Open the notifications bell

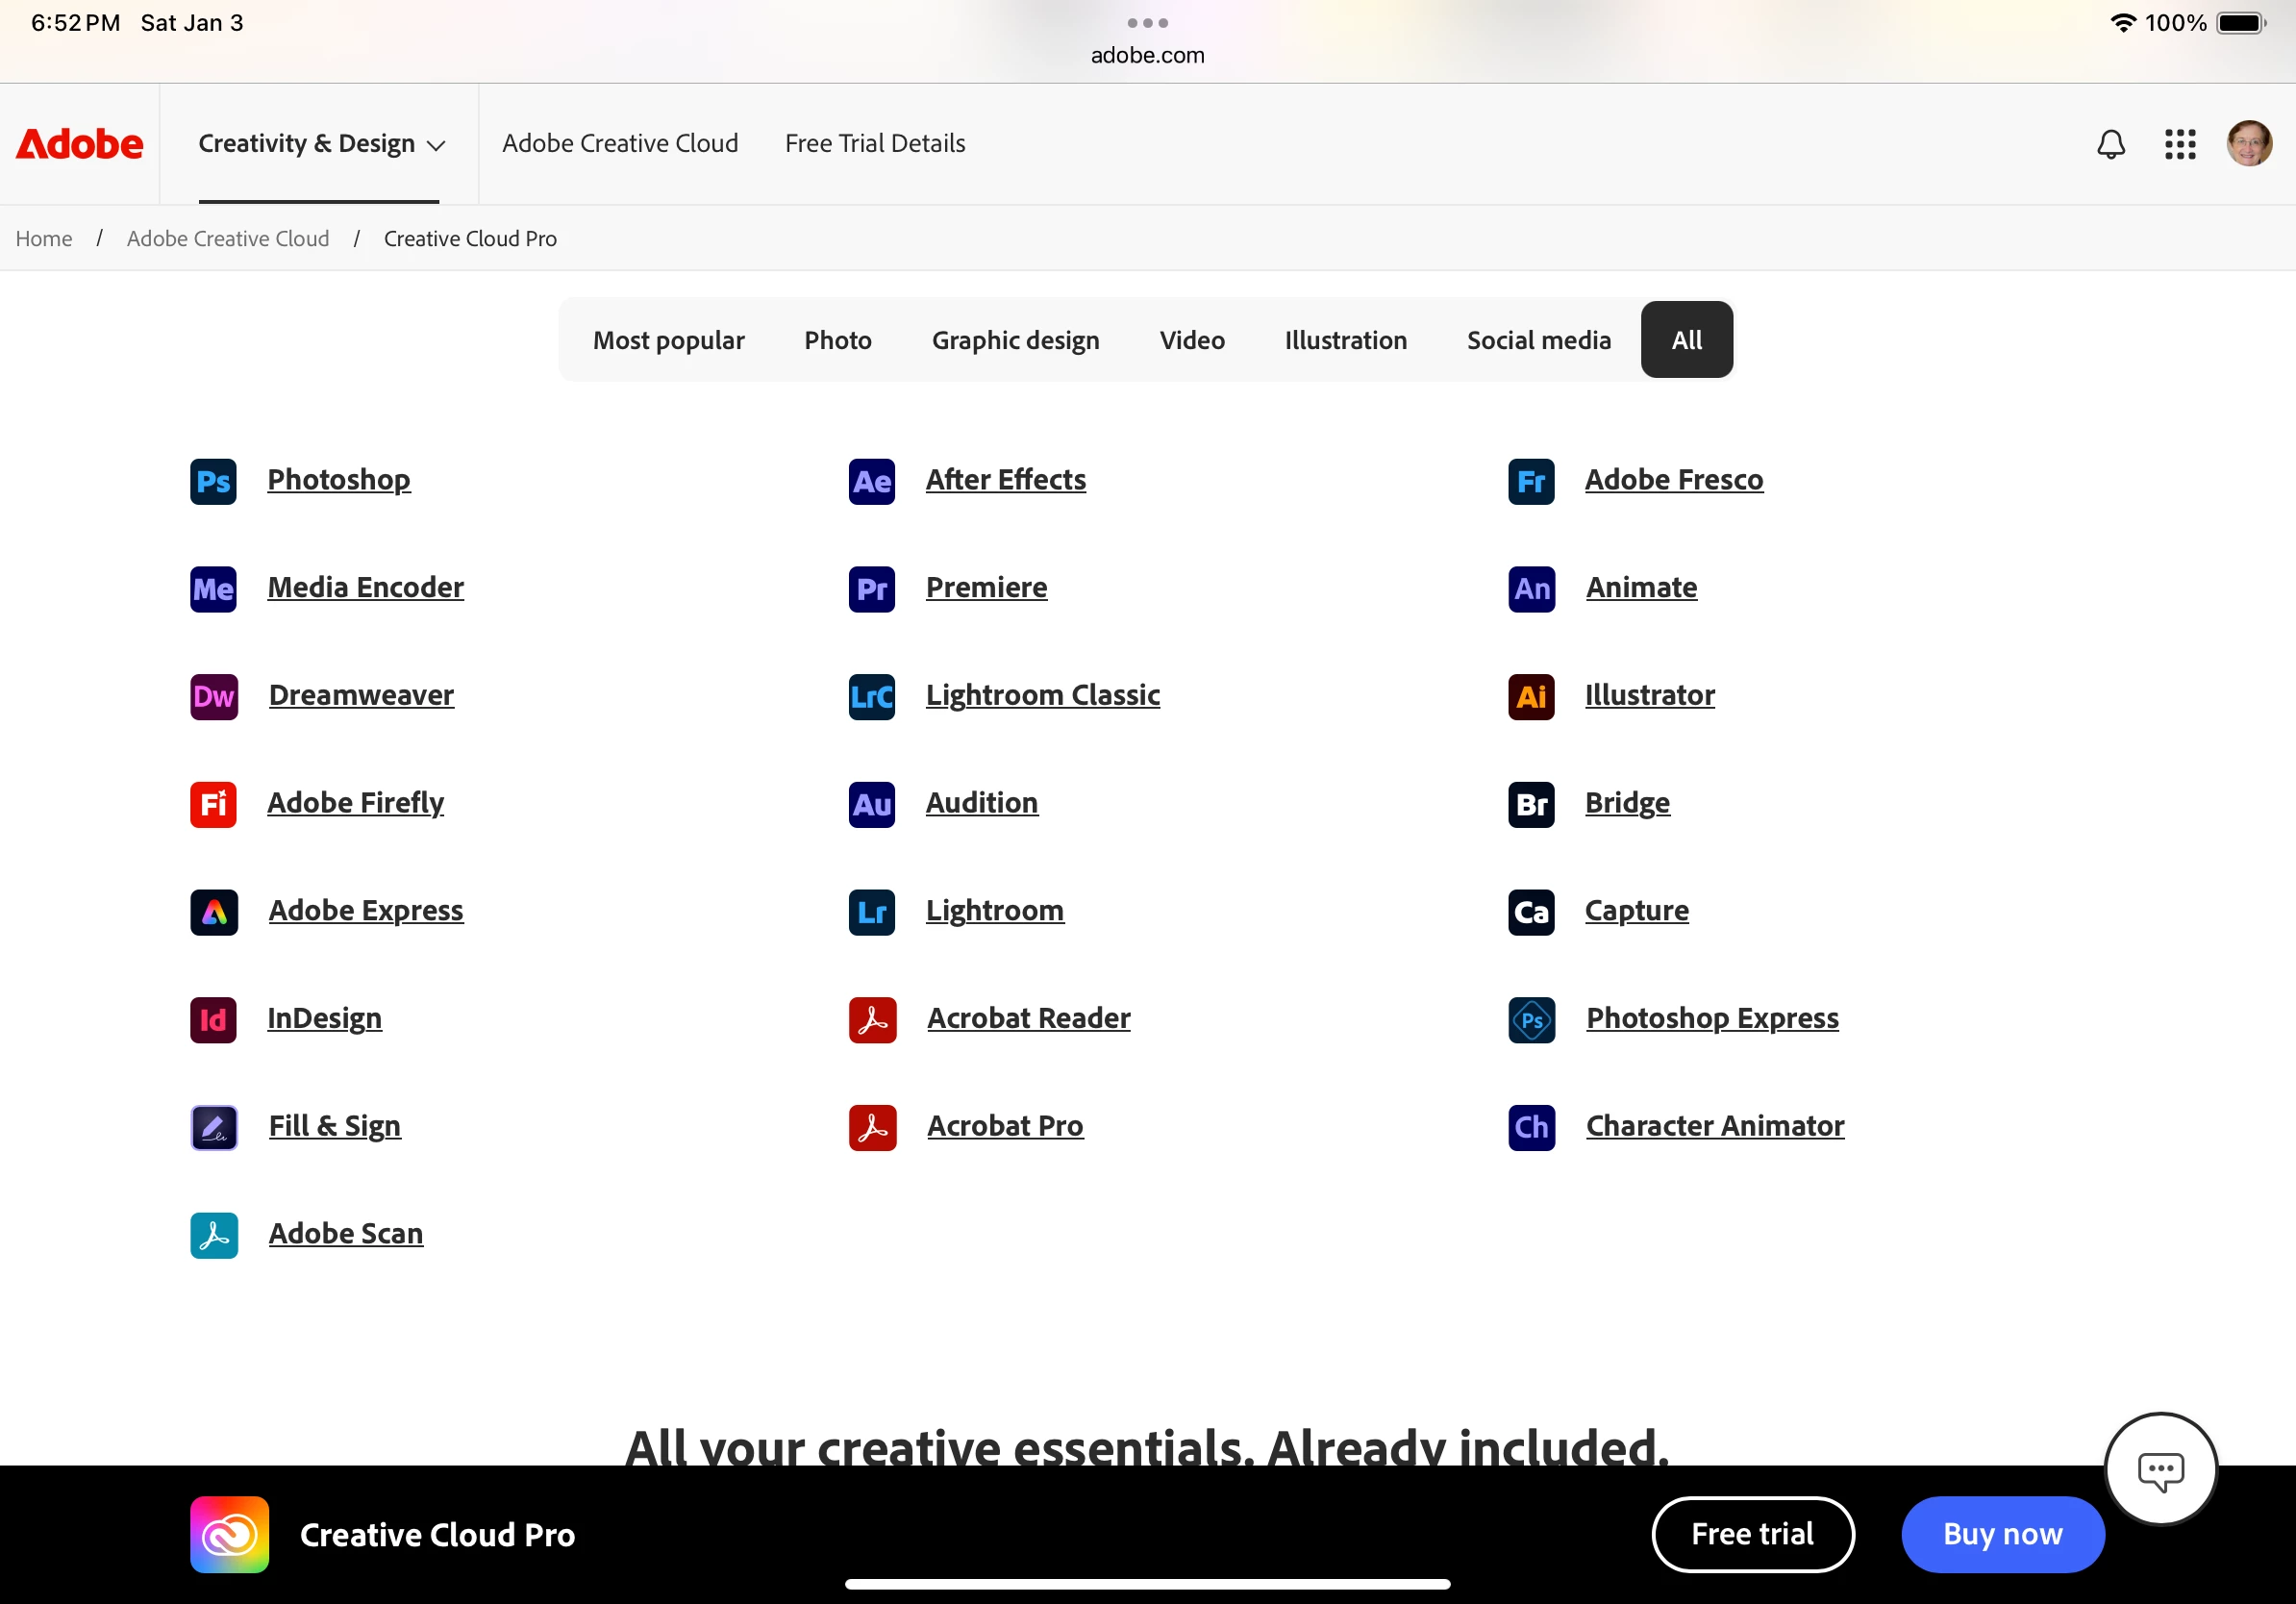(x=2110, y=144)
